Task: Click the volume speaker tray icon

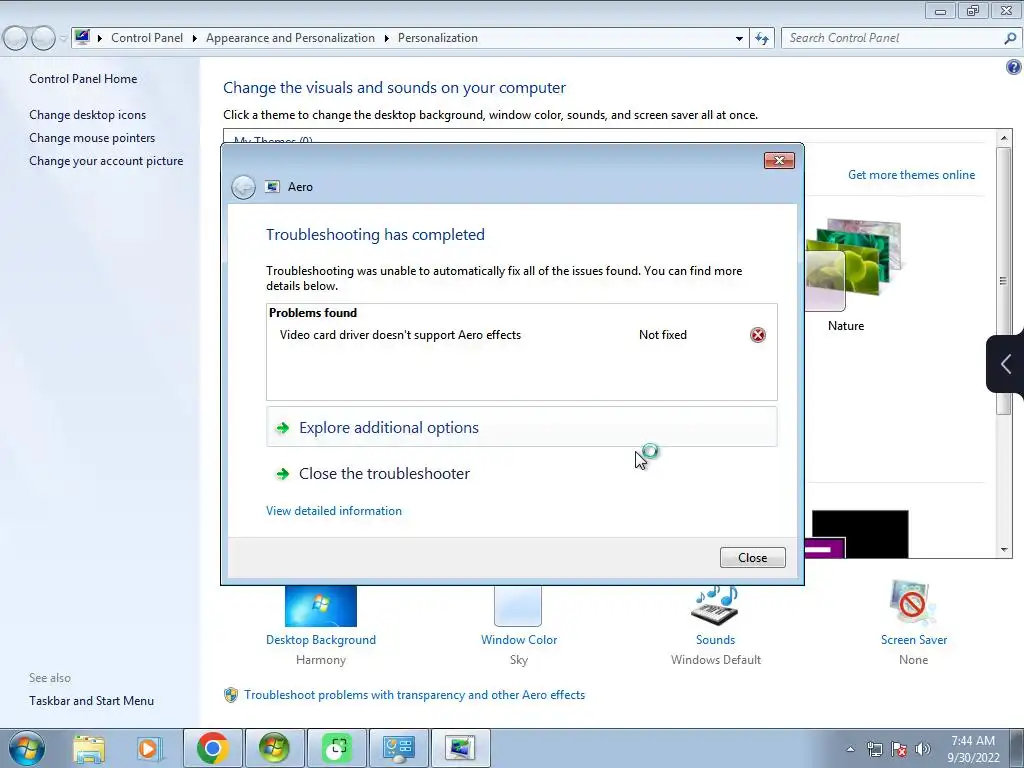Action: 923,749
